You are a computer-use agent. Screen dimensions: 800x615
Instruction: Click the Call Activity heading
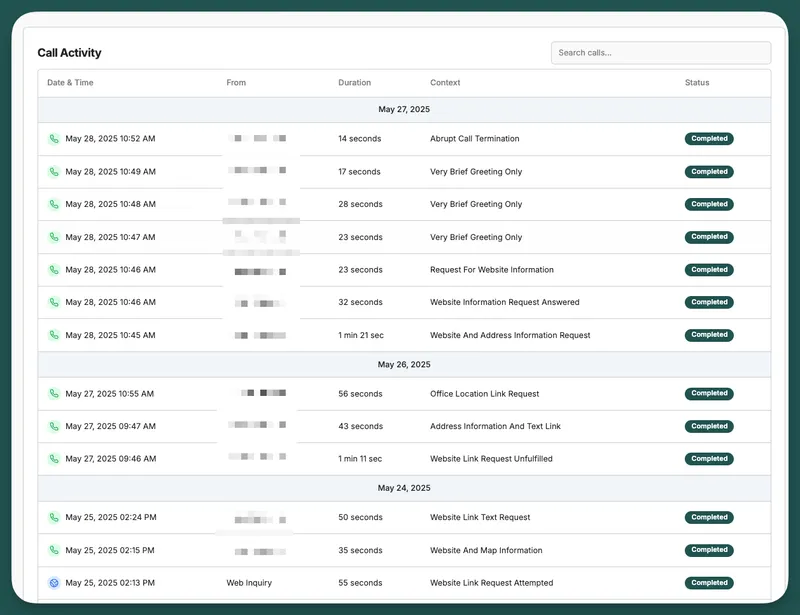click(x=69, y=53)
